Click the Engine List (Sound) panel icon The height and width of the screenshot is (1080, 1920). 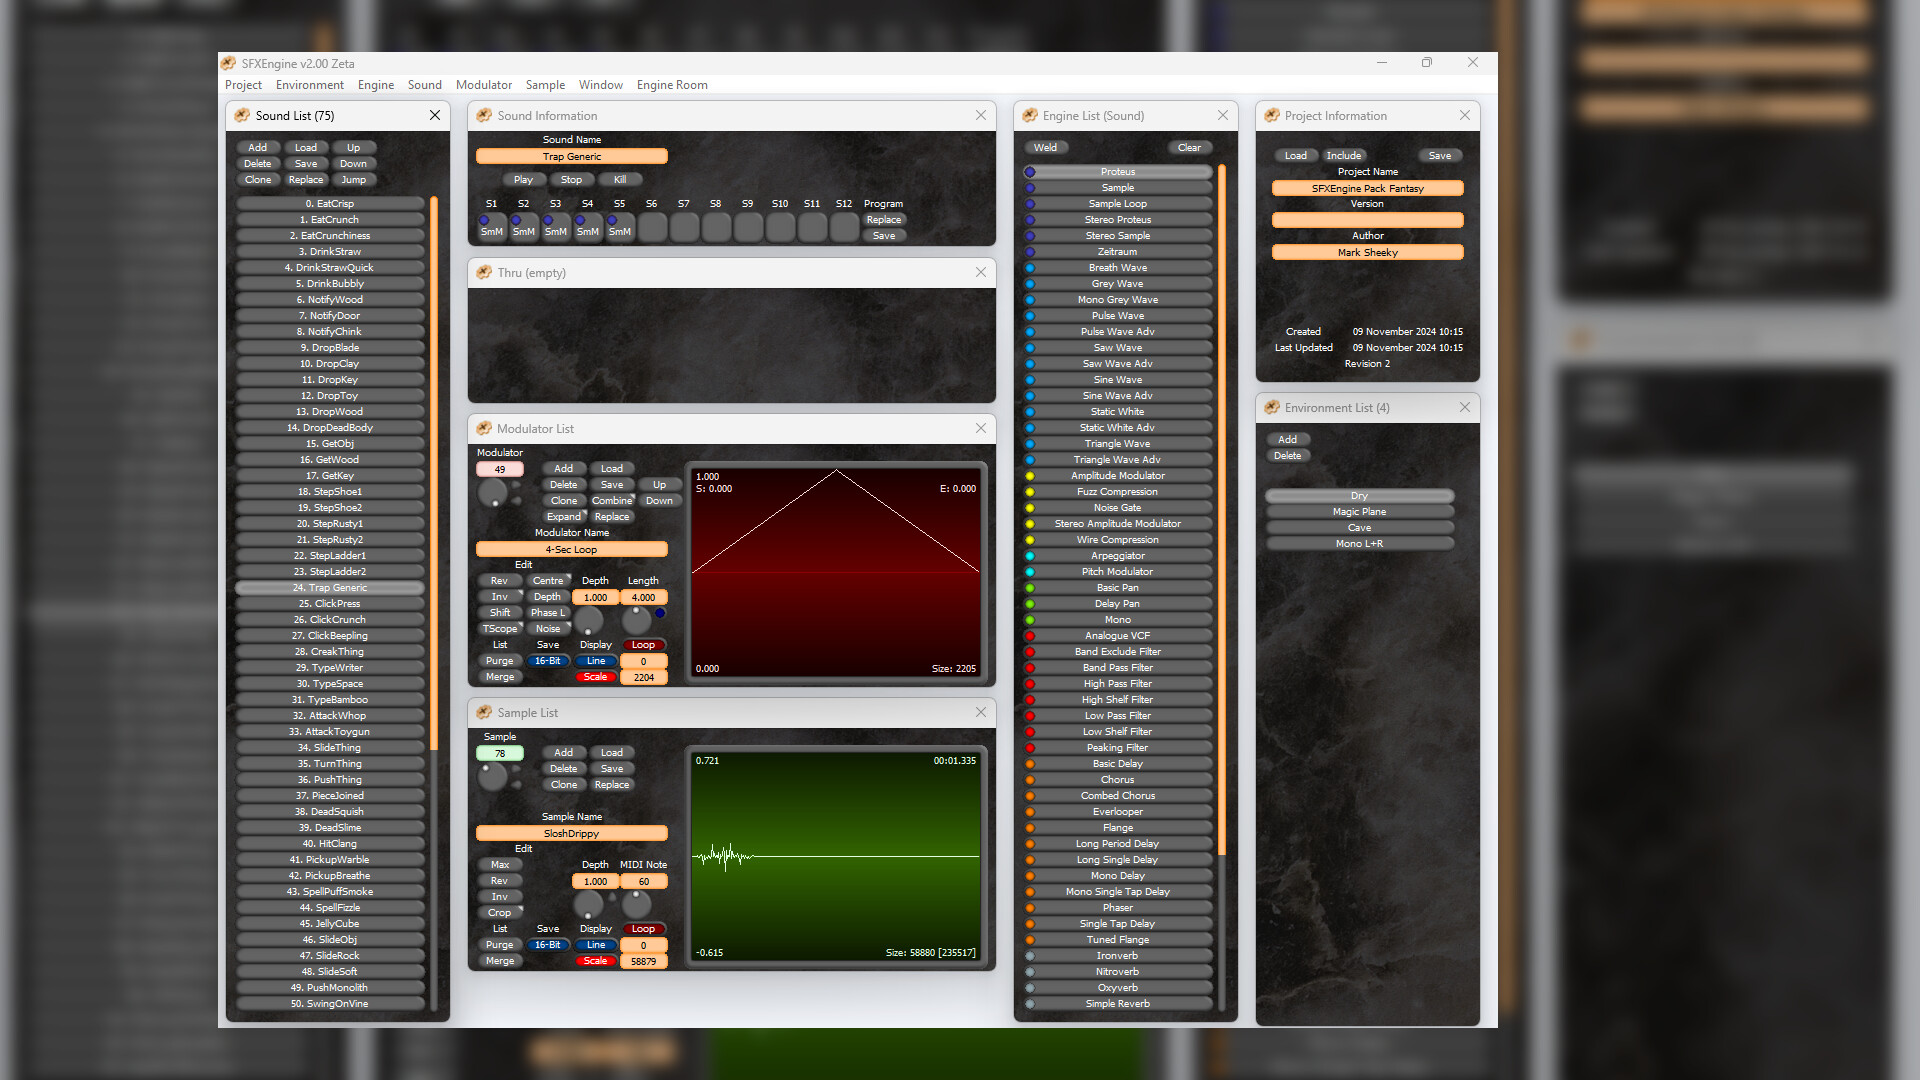(1030, 115)
